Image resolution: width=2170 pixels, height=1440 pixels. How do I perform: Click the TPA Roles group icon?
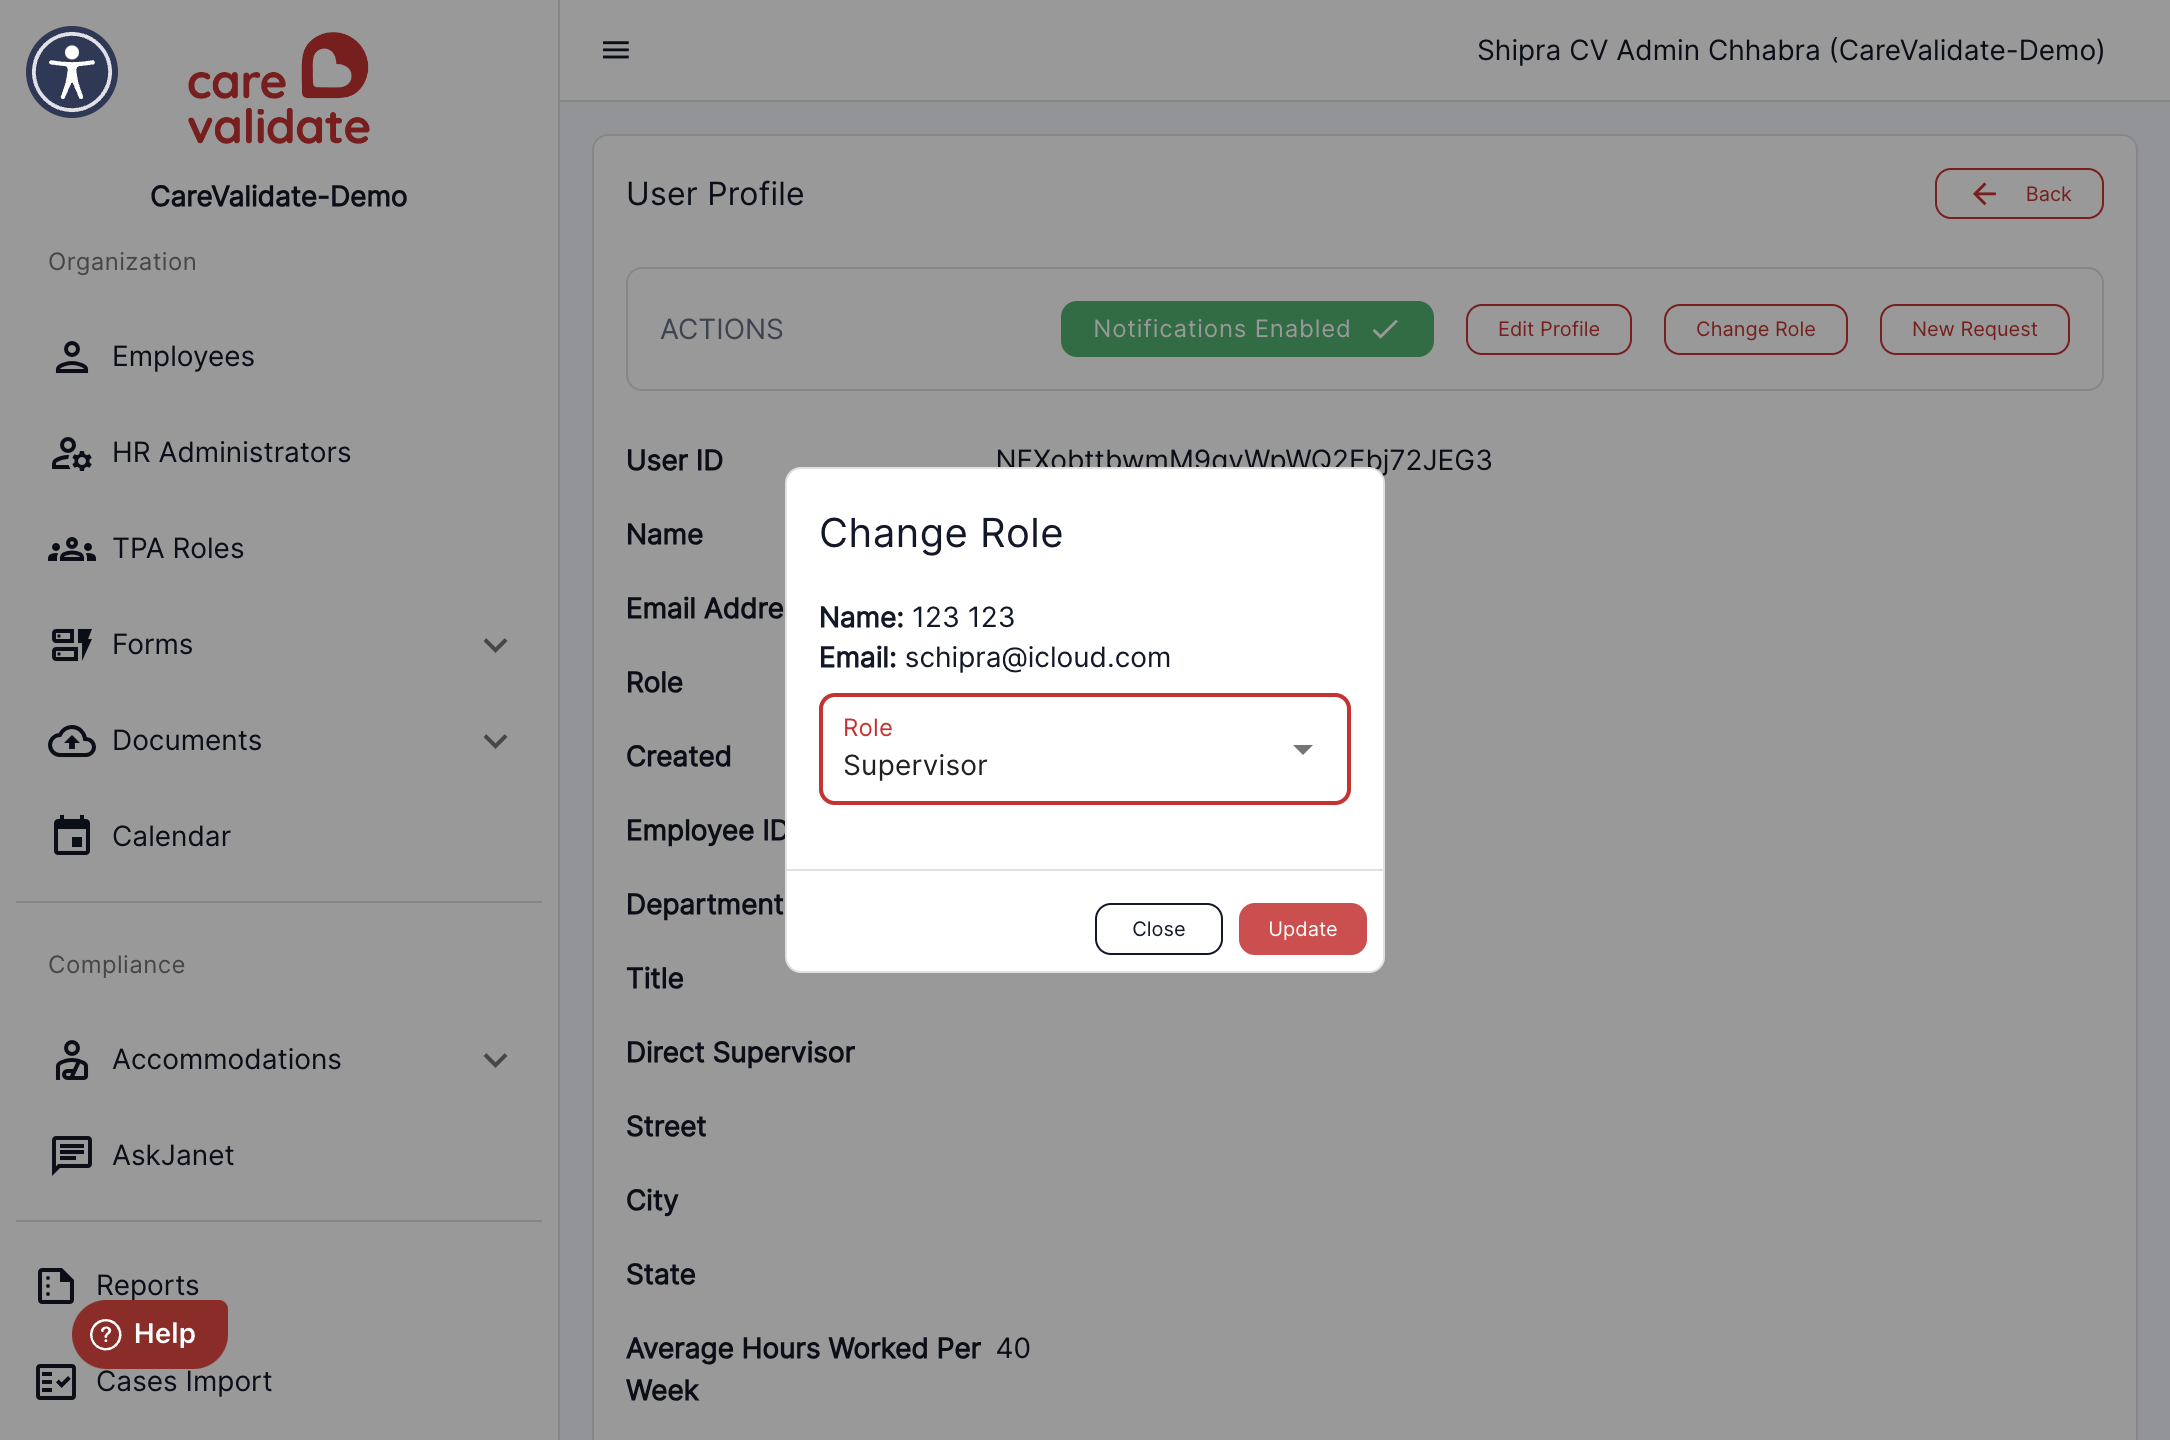[71, 548]
